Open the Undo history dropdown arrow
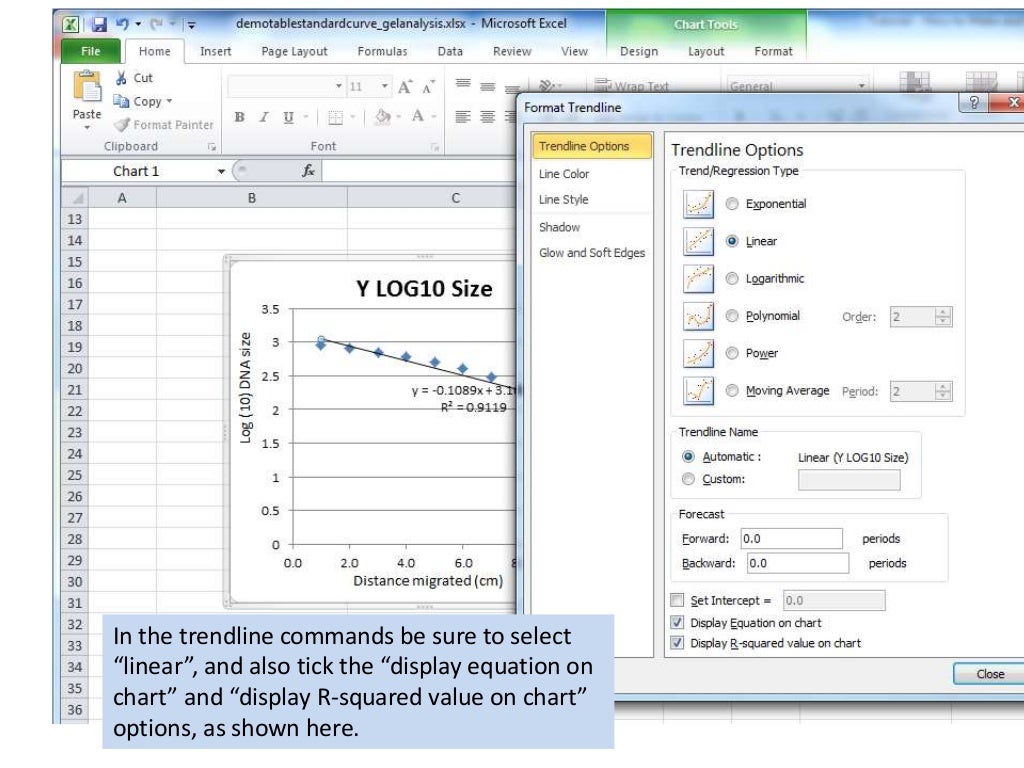Screen dimensions: 1024x768 138,24
